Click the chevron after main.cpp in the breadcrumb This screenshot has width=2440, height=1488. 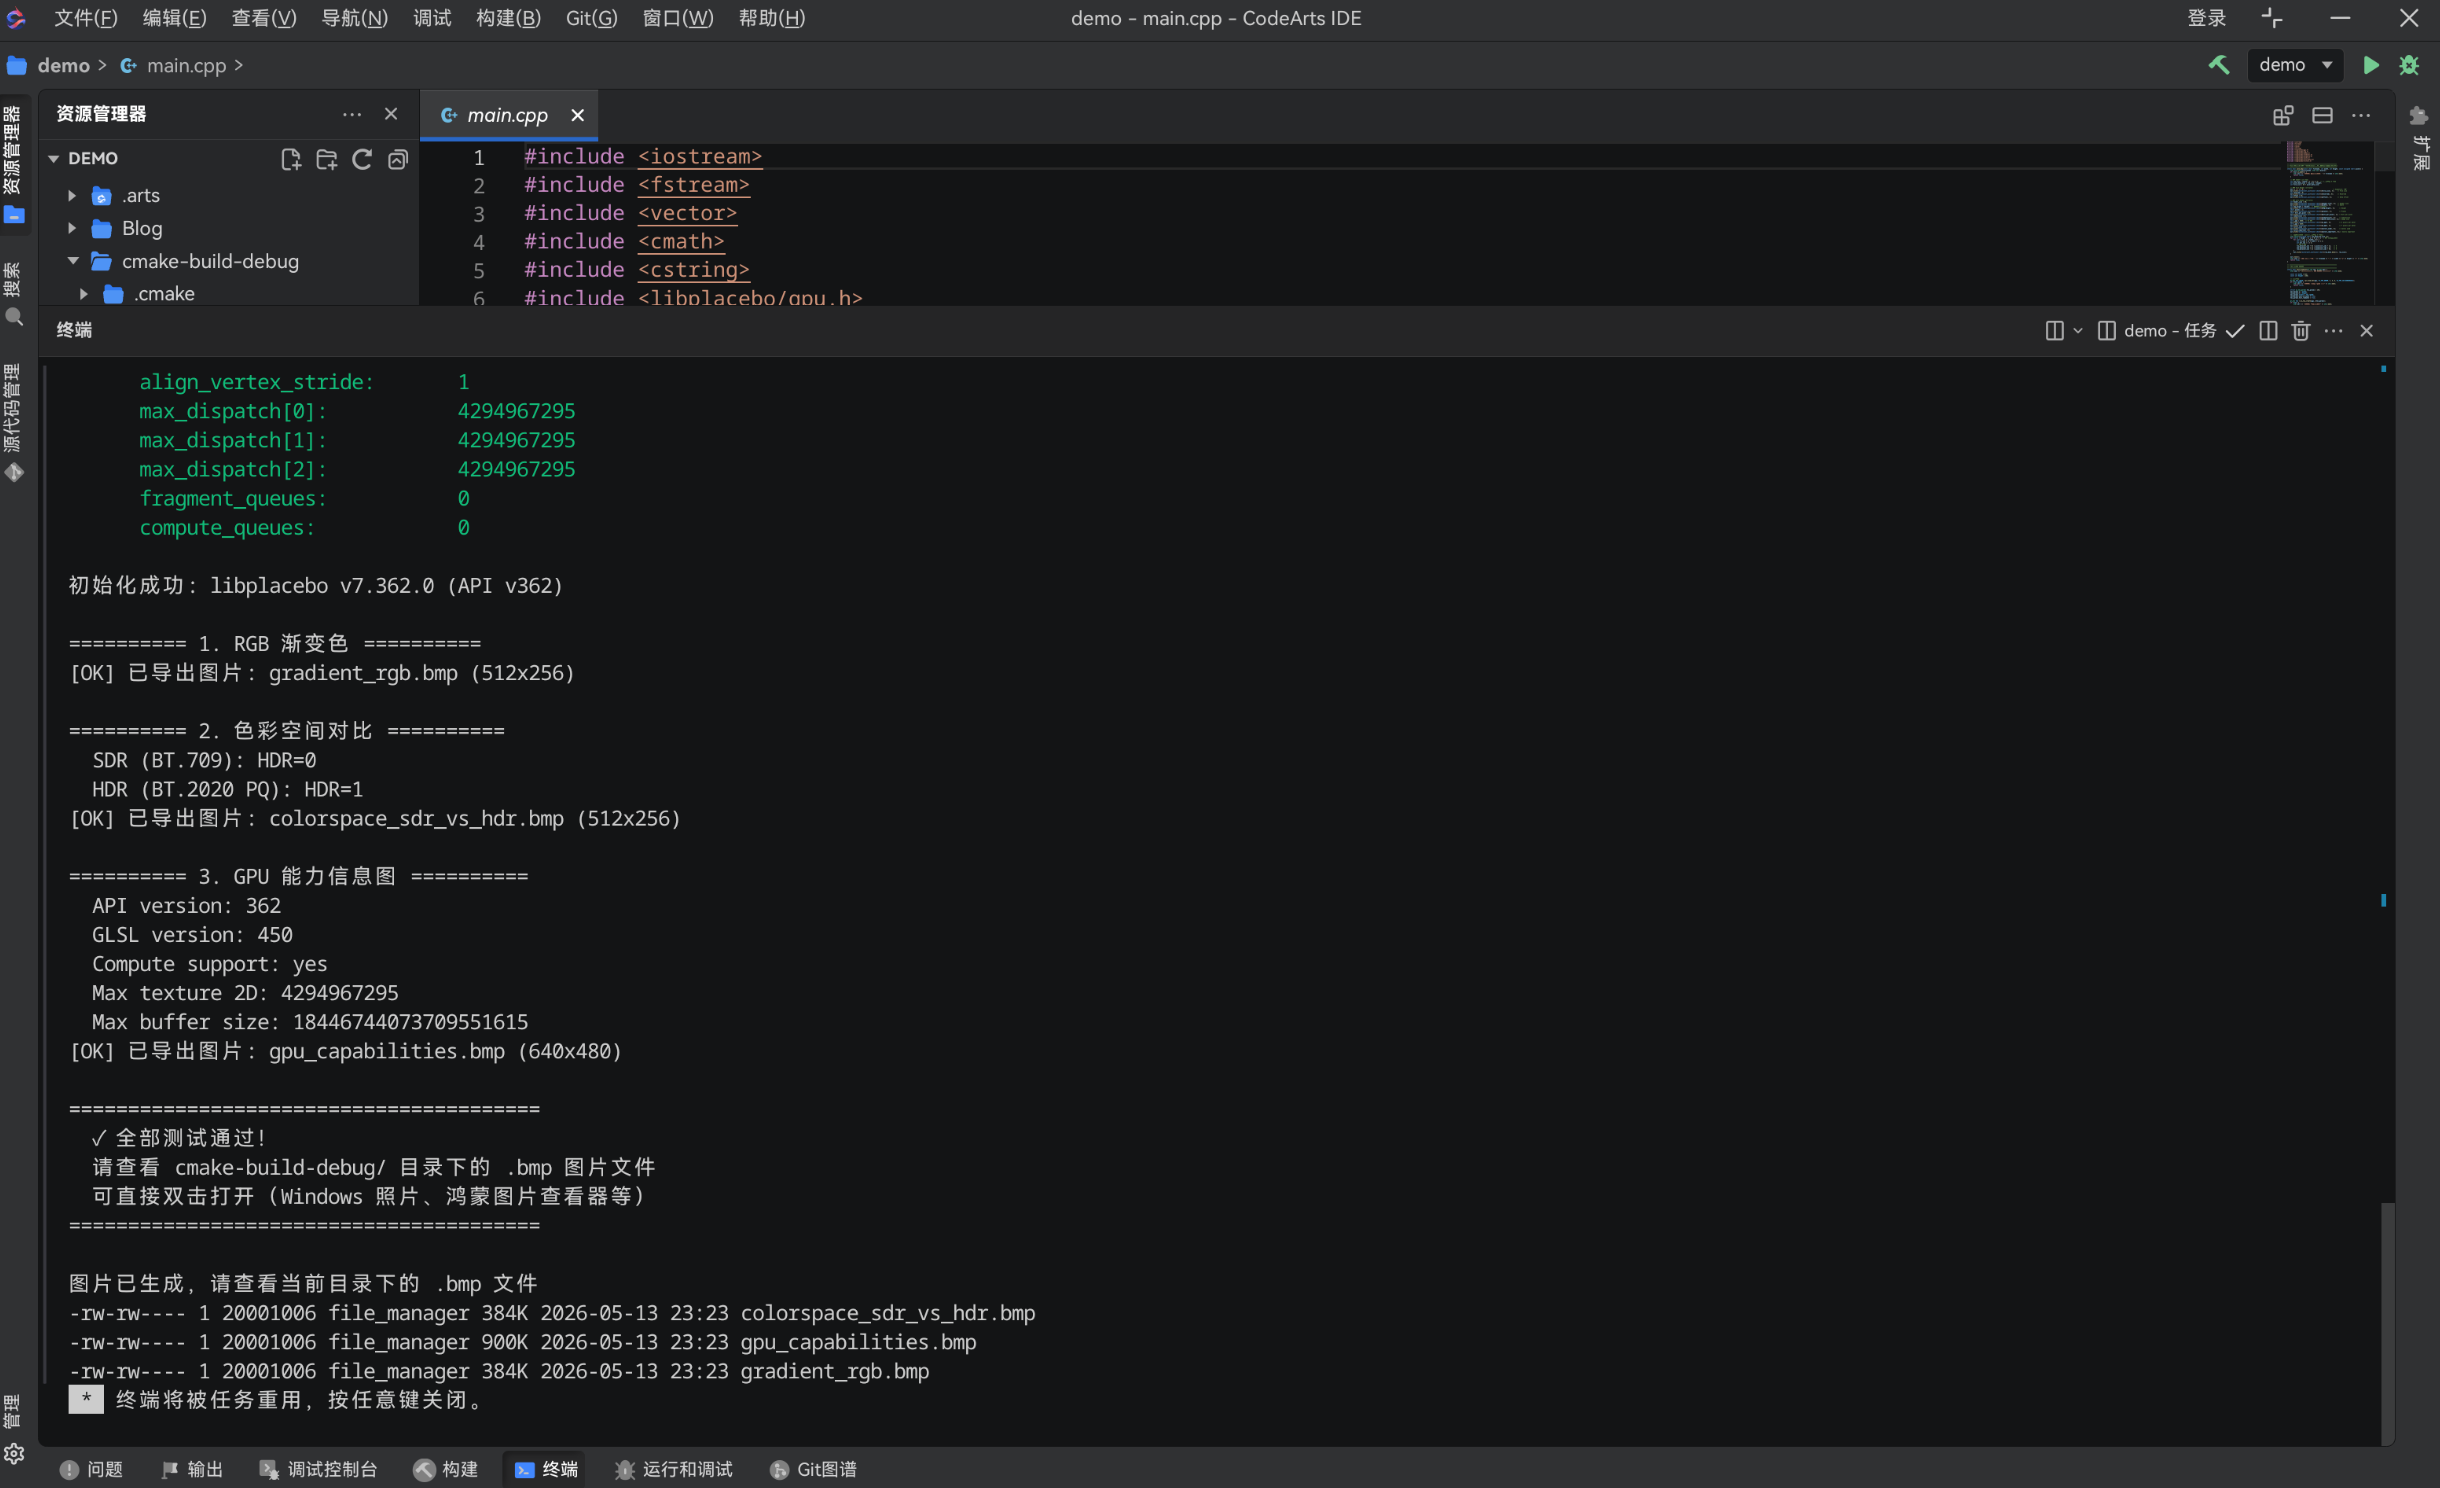pos(238,66)
